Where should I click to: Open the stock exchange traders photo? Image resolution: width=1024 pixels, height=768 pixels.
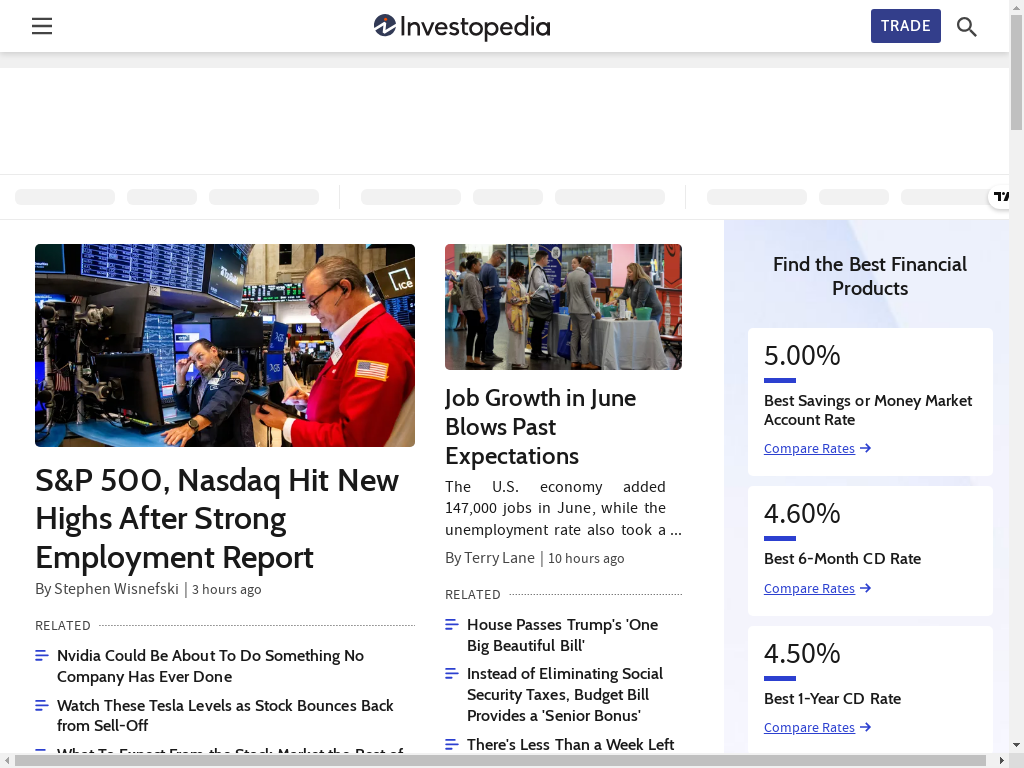coord(225,345)
